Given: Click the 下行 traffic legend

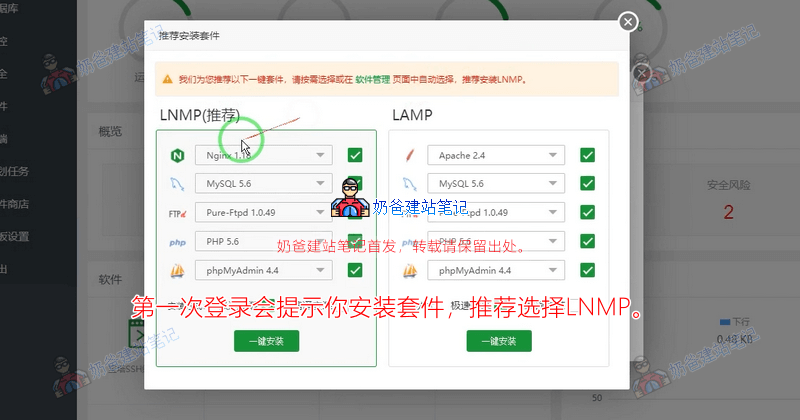Looking at the screenshot, I should coord(735,322).
